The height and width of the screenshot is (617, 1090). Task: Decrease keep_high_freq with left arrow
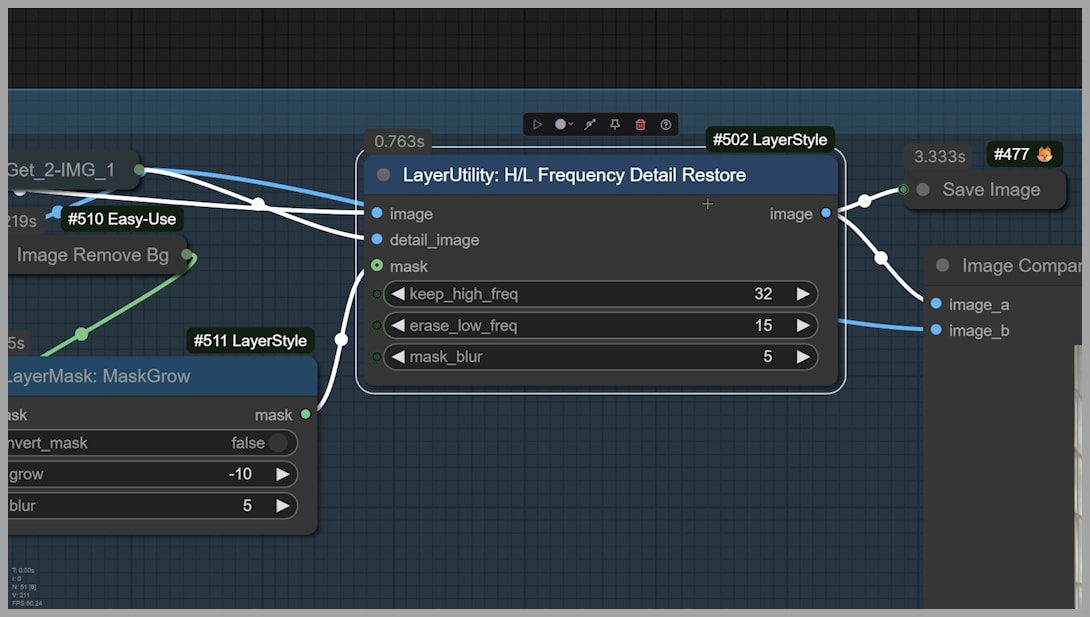(397, 294)
